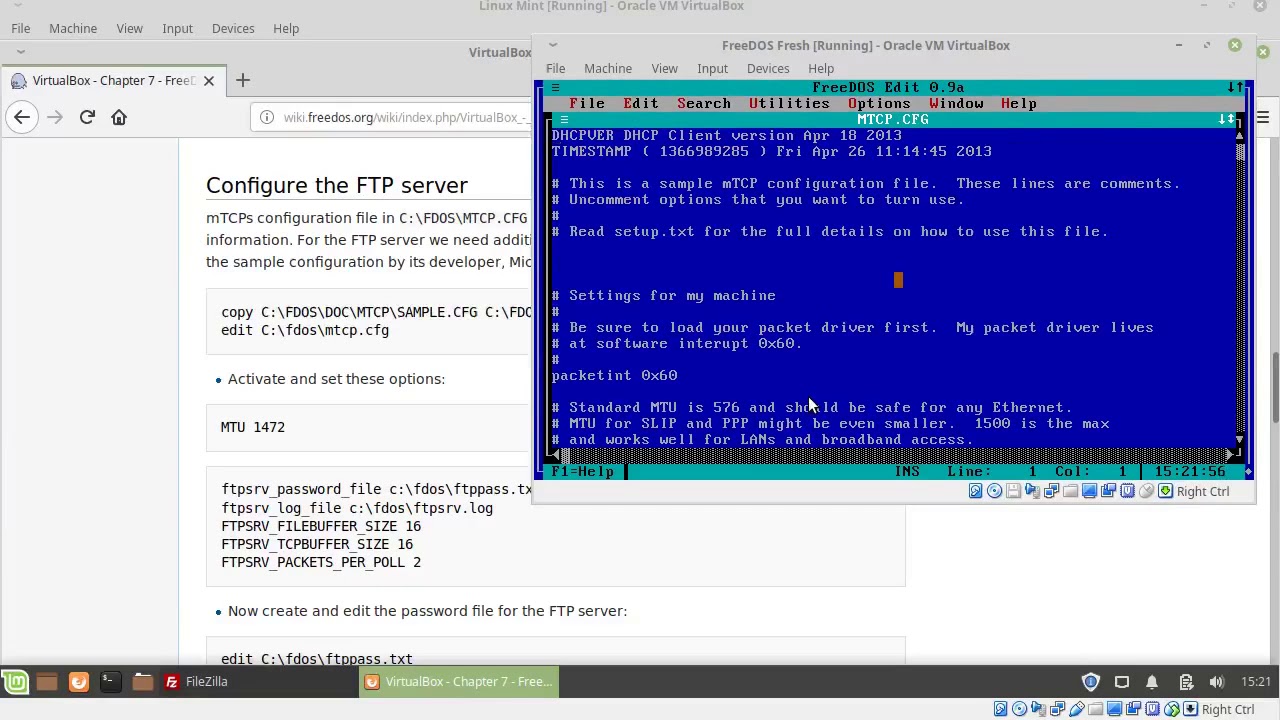The image size is (1280, 720).
Task: Click the volume speaker tray icon
Action: pyautogui.click(x=1217, y=682)
